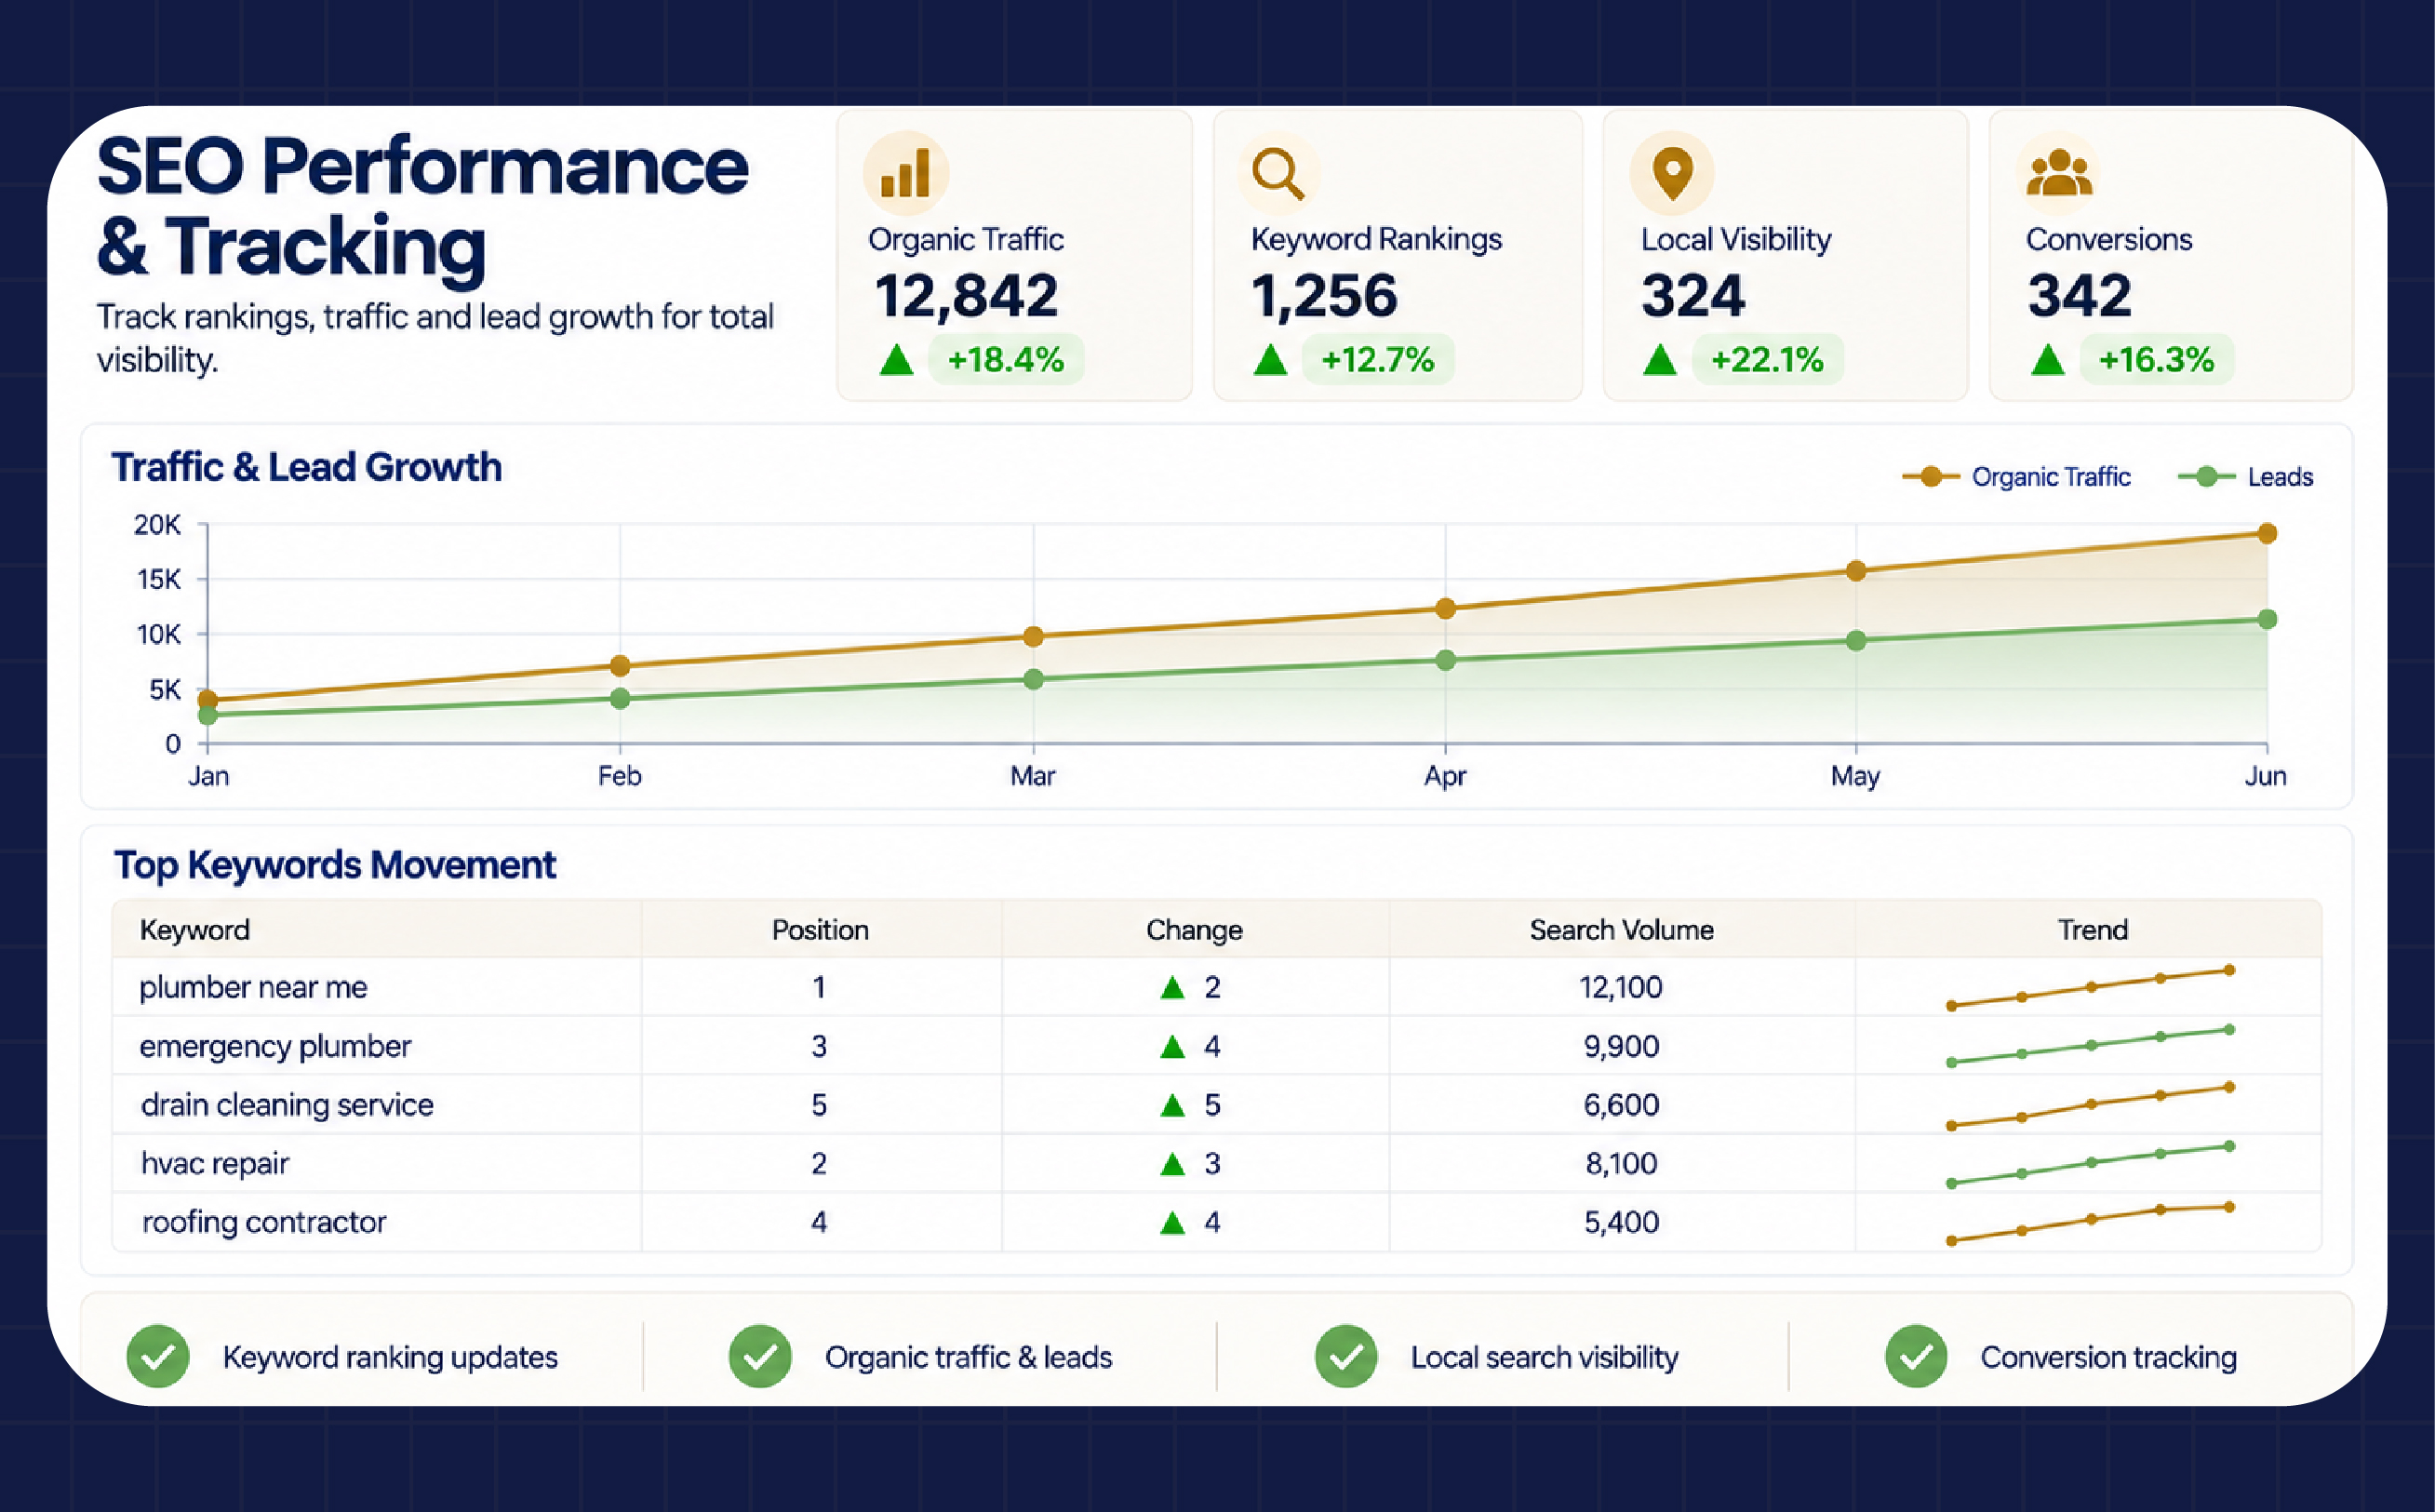Image resolution: width=2435 pixels, height=1512 pixels.
Task: Click the +16.3% growth badge
Action: click(2157, 359)
